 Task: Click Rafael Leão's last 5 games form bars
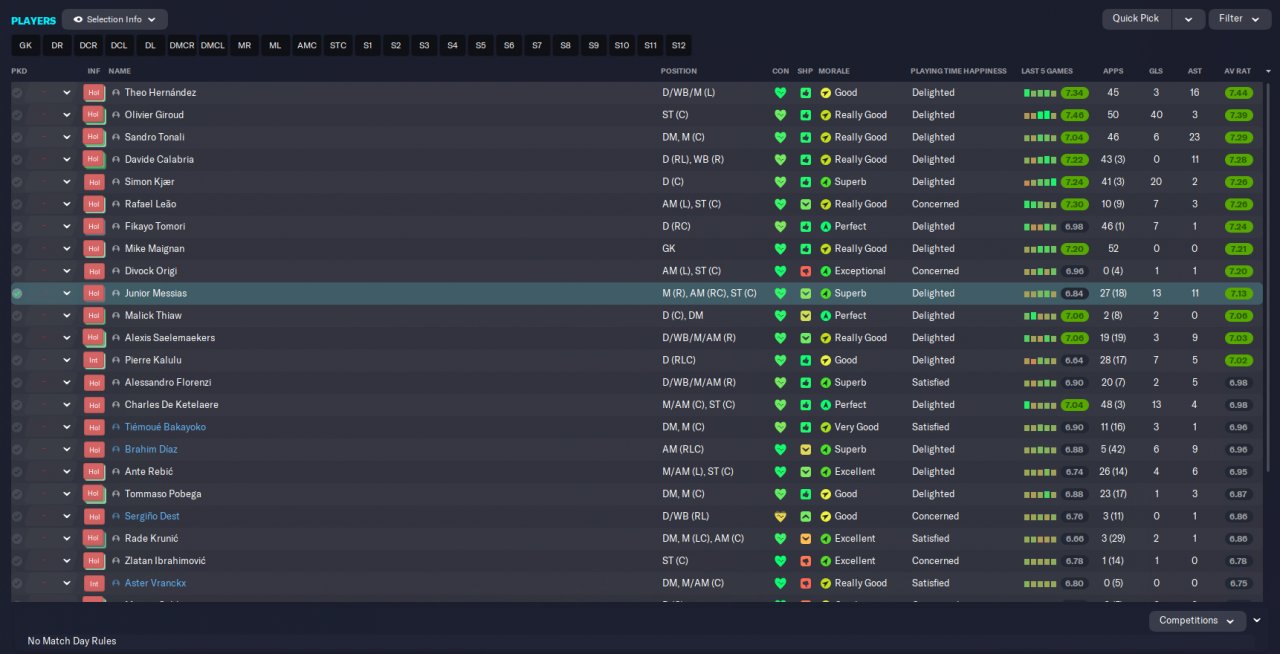coord(1040,204)
